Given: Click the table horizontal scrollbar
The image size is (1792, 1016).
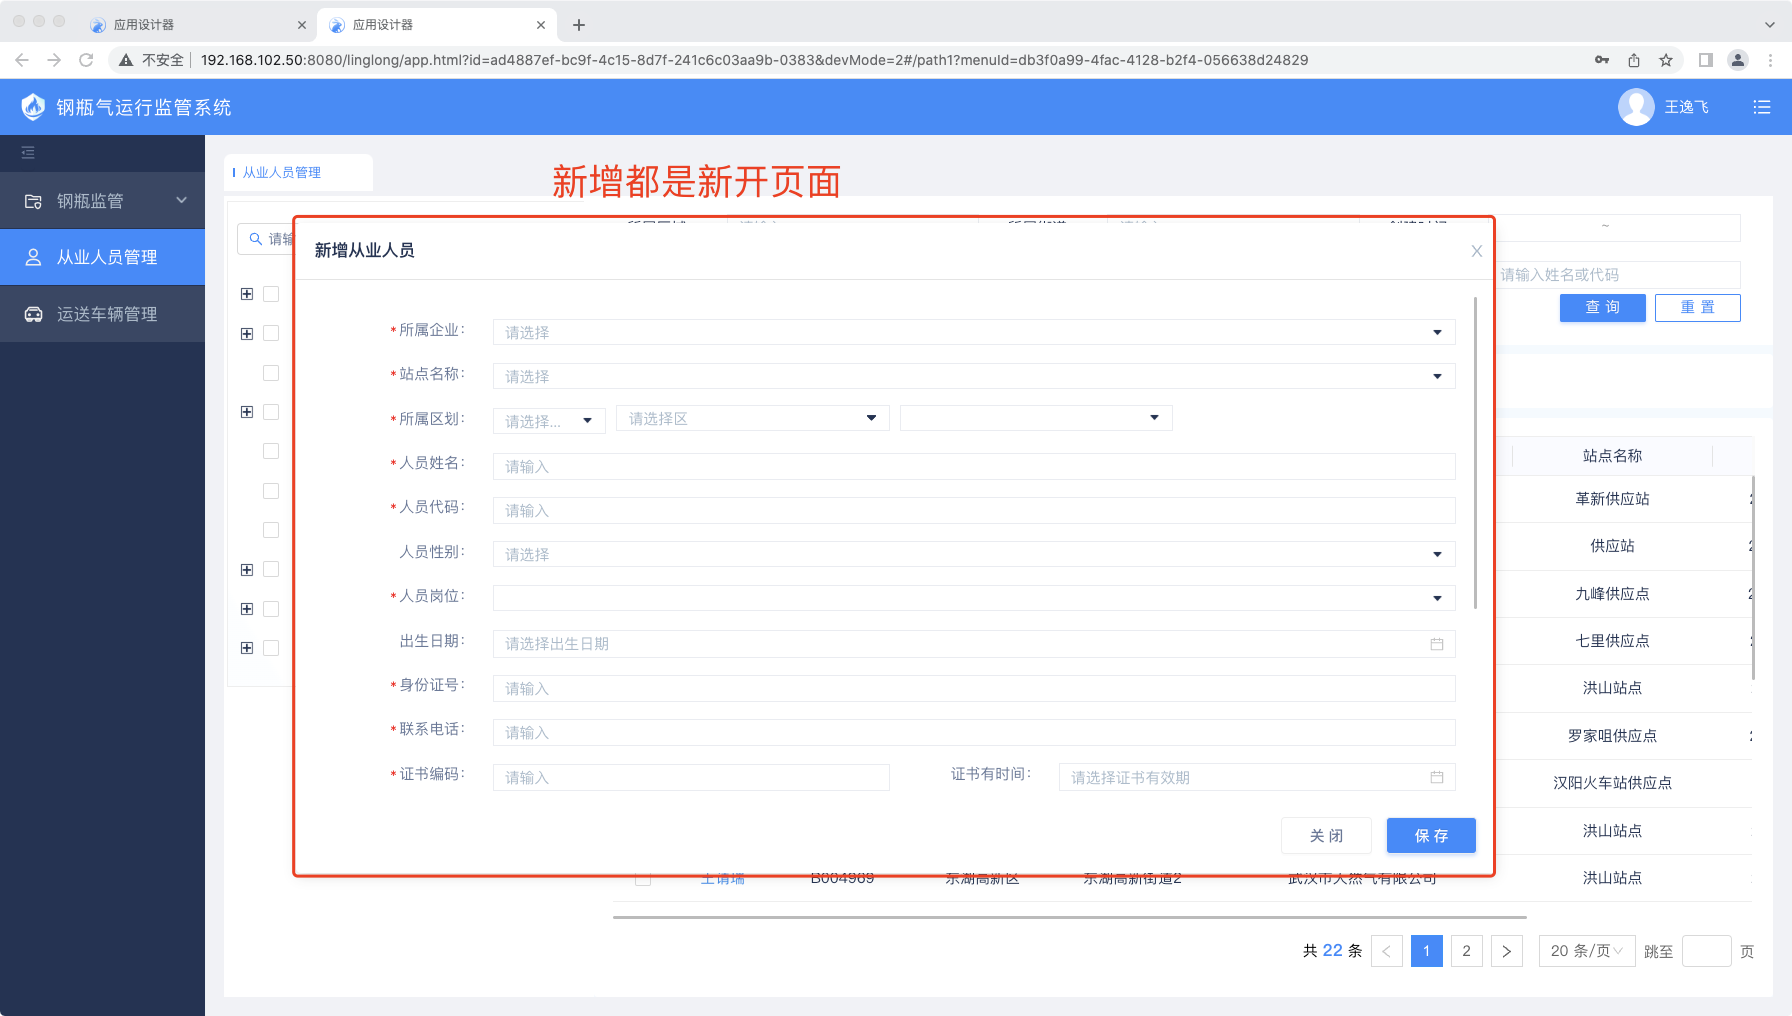Looking at the screenshot, I should (x=1070, y=917).
